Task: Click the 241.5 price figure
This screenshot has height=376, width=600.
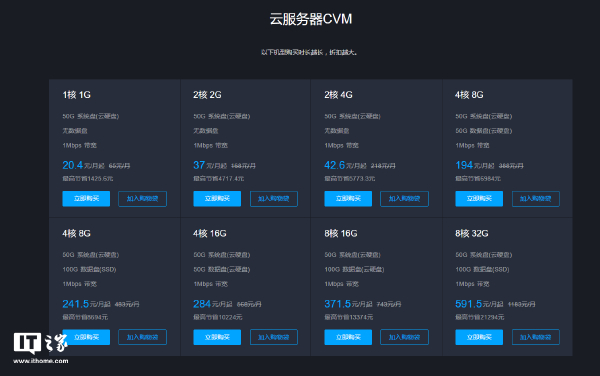Action: (x=76, y=304)
